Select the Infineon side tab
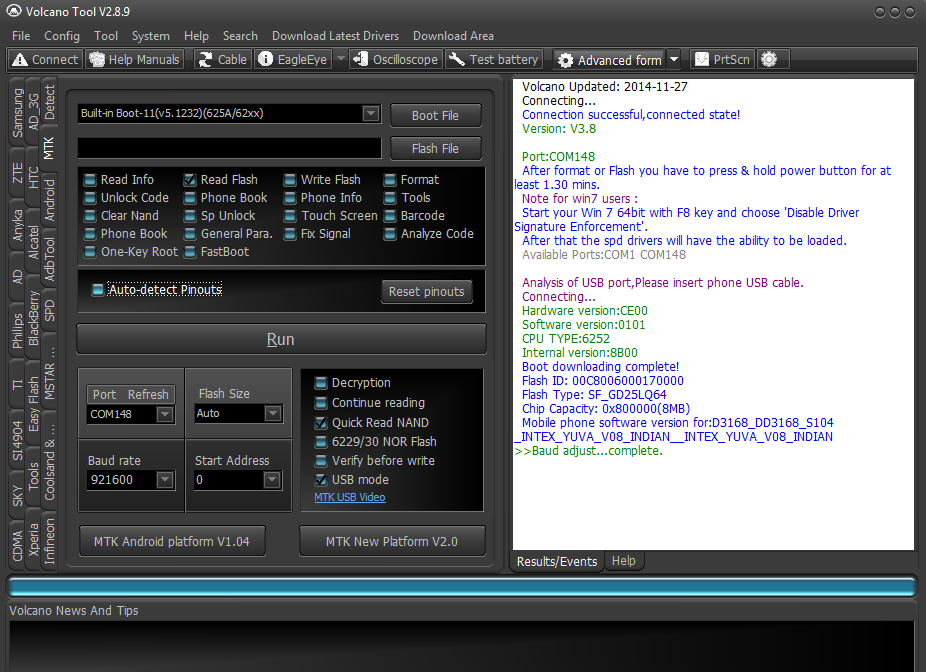Viewport: 926px width, 672px height. click(49, 541)
